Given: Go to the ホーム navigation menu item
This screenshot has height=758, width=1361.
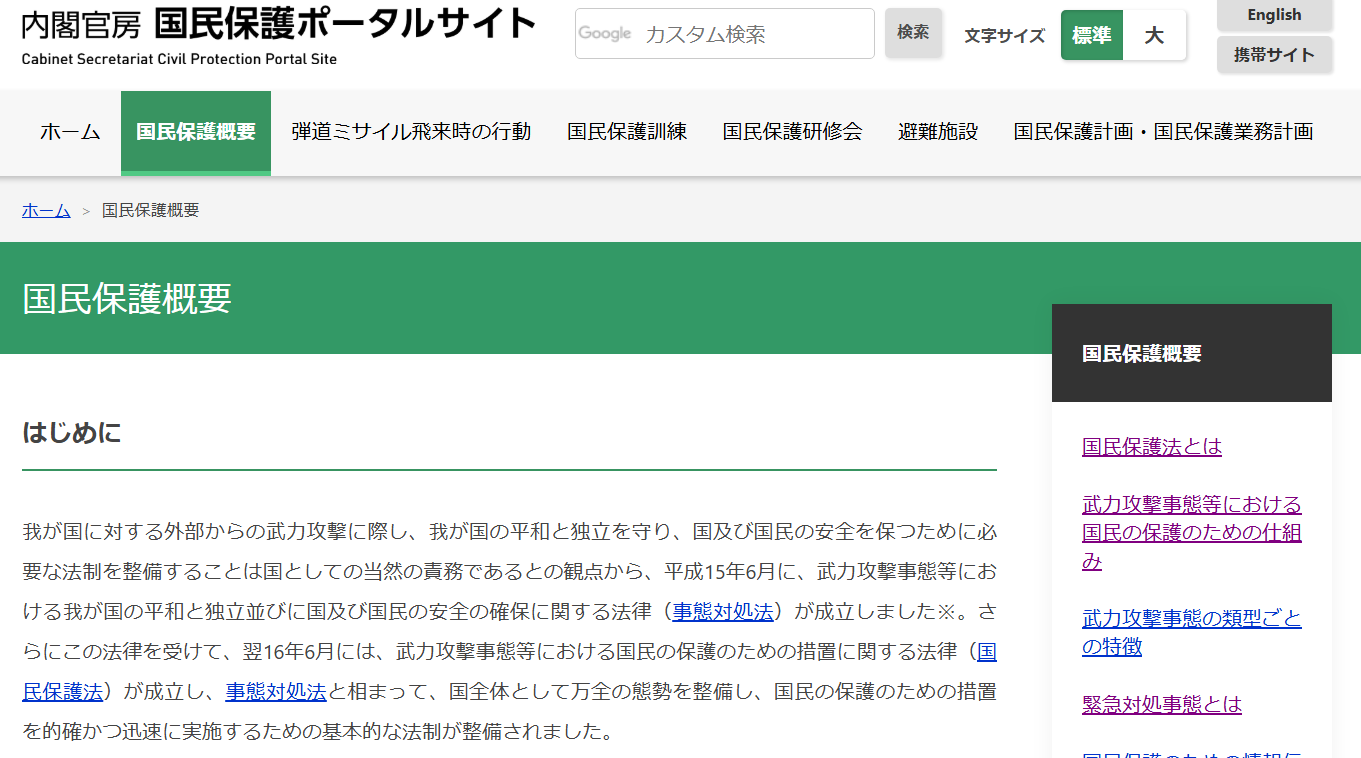Looking at the screenshot, I should (x=70, y=132).
